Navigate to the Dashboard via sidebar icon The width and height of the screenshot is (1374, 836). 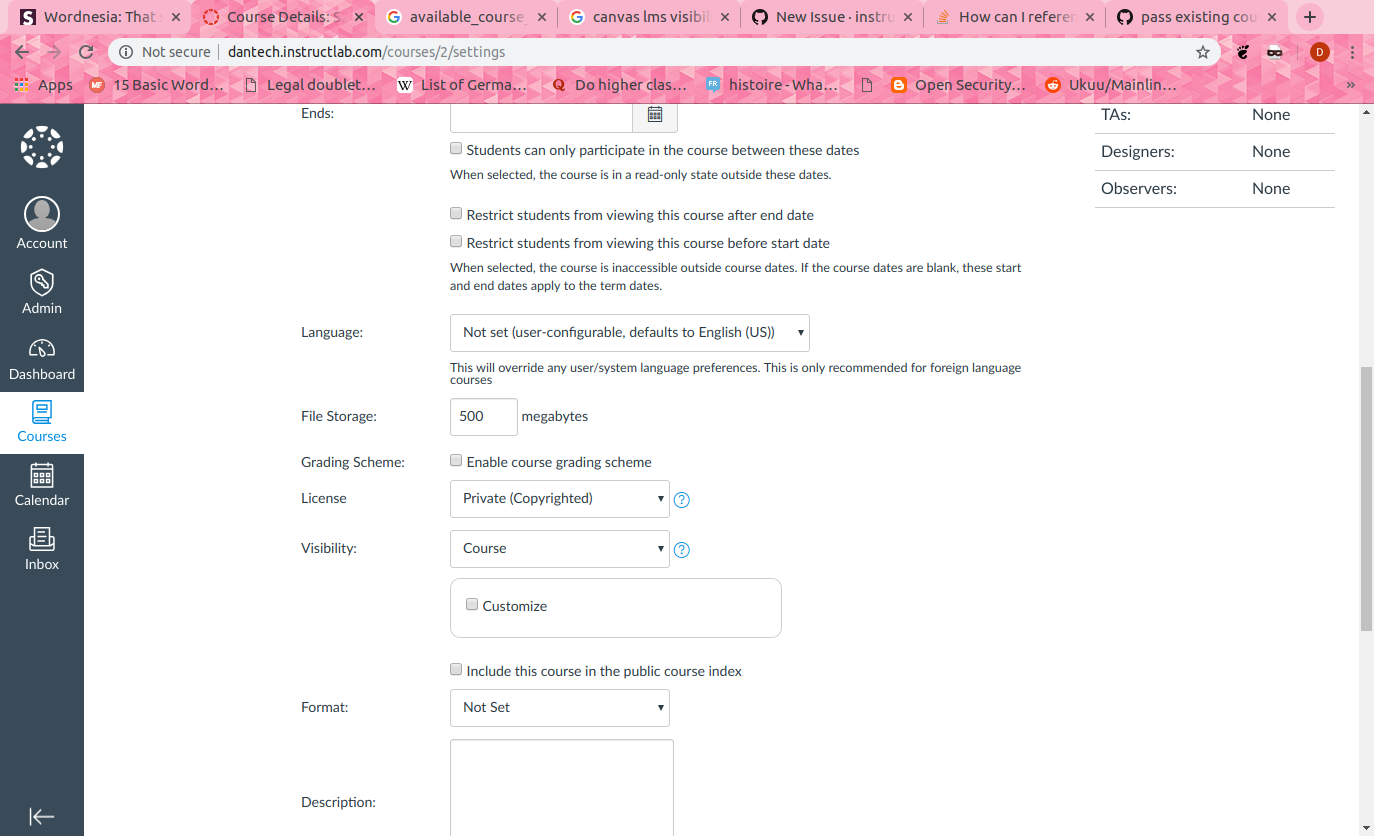[41, 356]
